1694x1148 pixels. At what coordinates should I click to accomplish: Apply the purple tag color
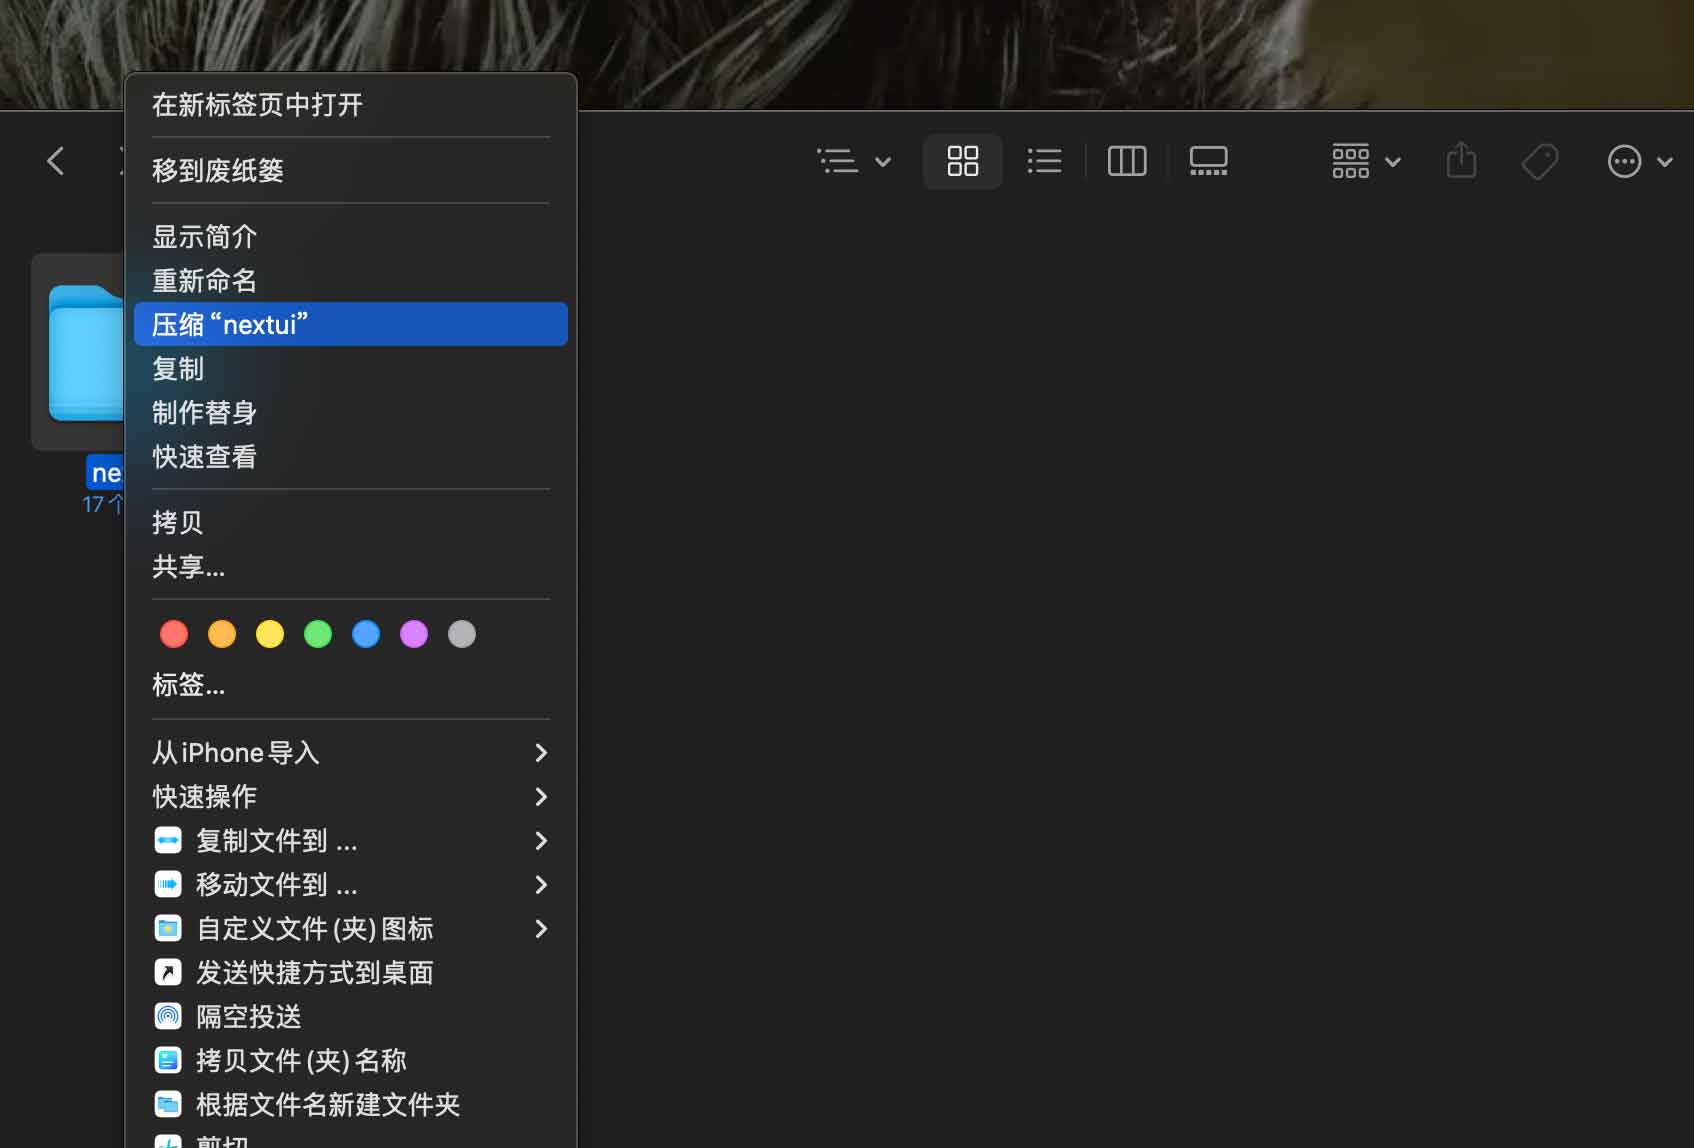tap(414, 634)
